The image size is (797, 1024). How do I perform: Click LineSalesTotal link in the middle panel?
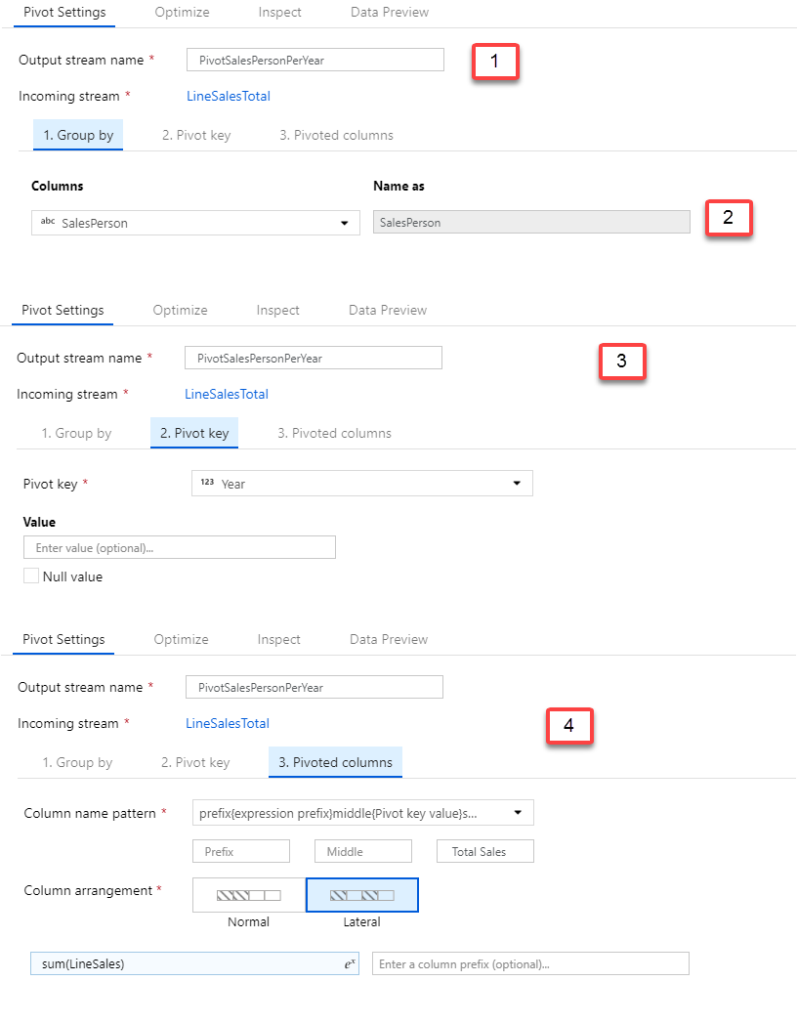(x=226, y=394)
